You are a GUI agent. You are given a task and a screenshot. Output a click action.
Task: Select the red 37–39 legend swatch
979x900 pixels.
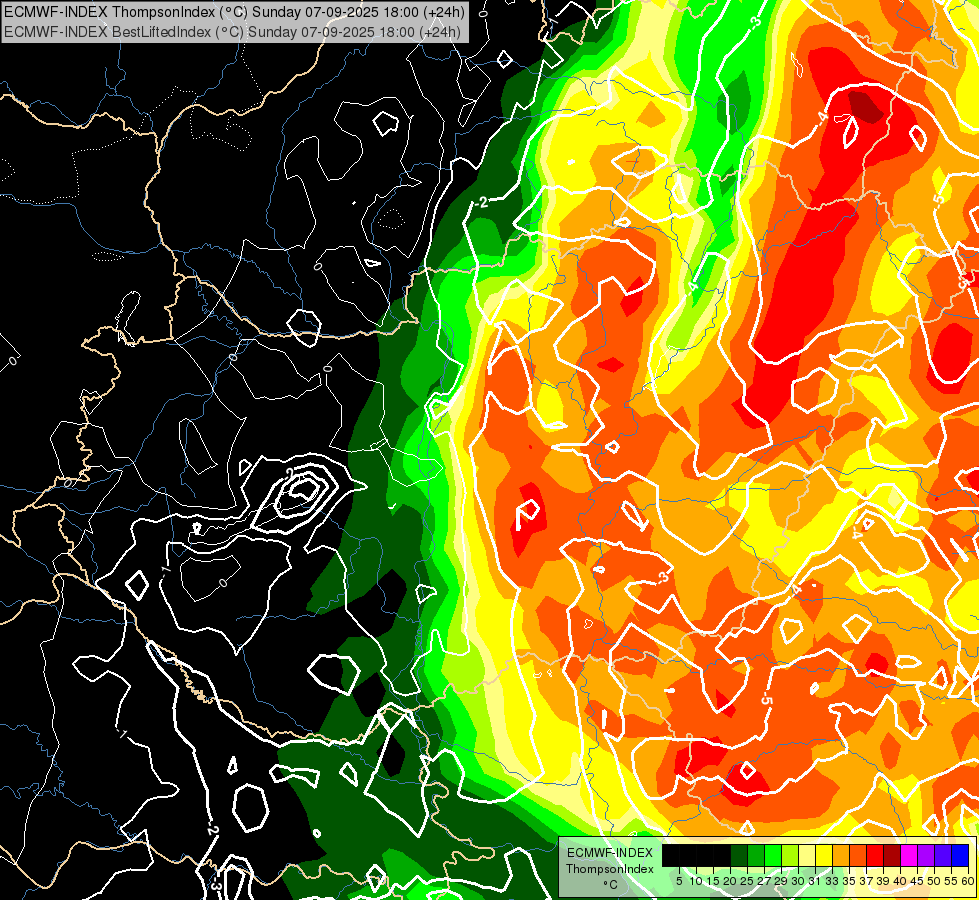pos(875,856)
